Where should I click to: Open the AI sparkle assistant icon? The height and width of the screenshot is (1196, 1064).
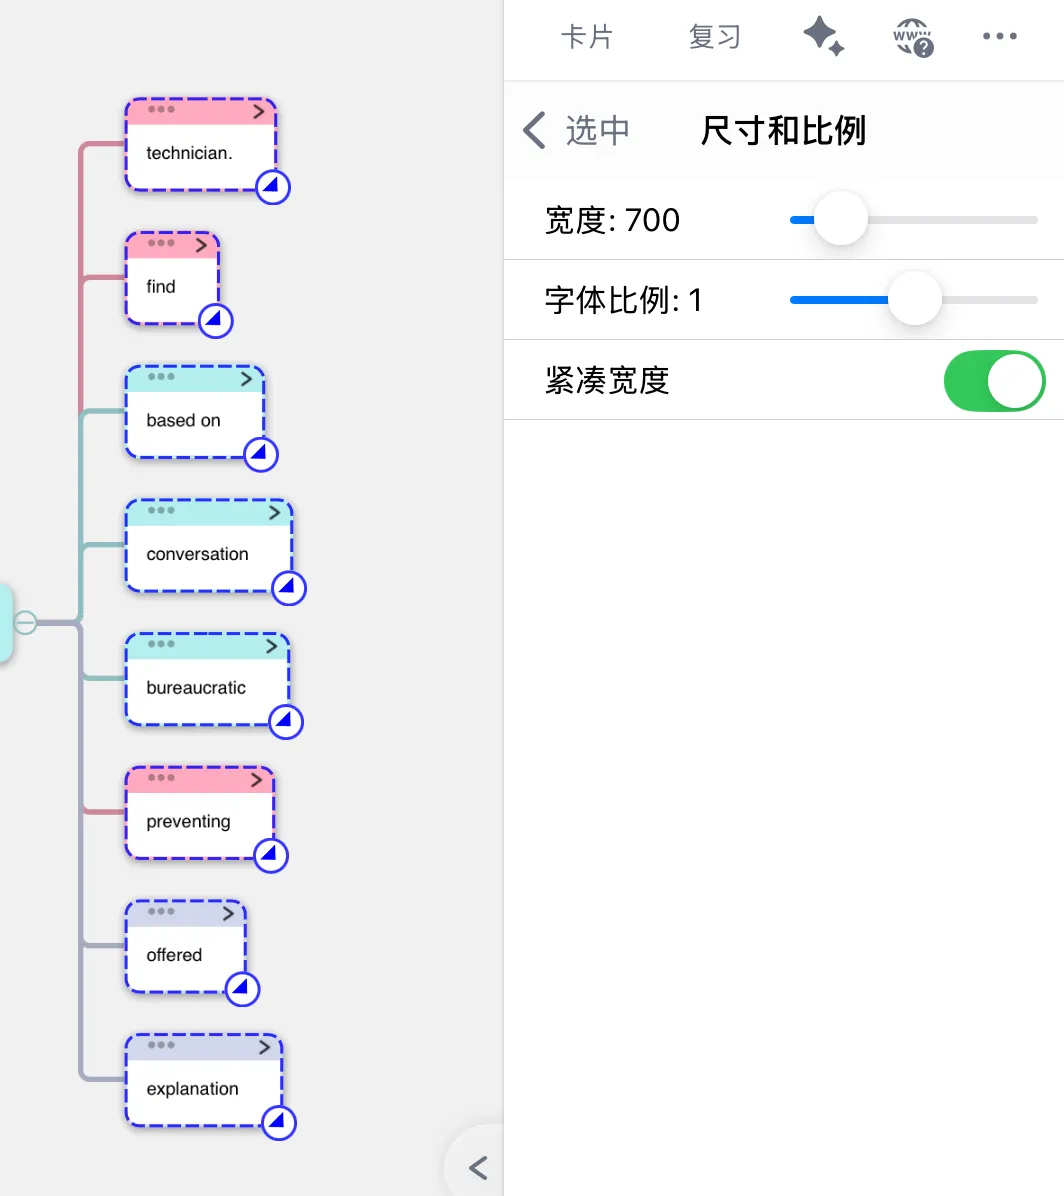[823, 37]
